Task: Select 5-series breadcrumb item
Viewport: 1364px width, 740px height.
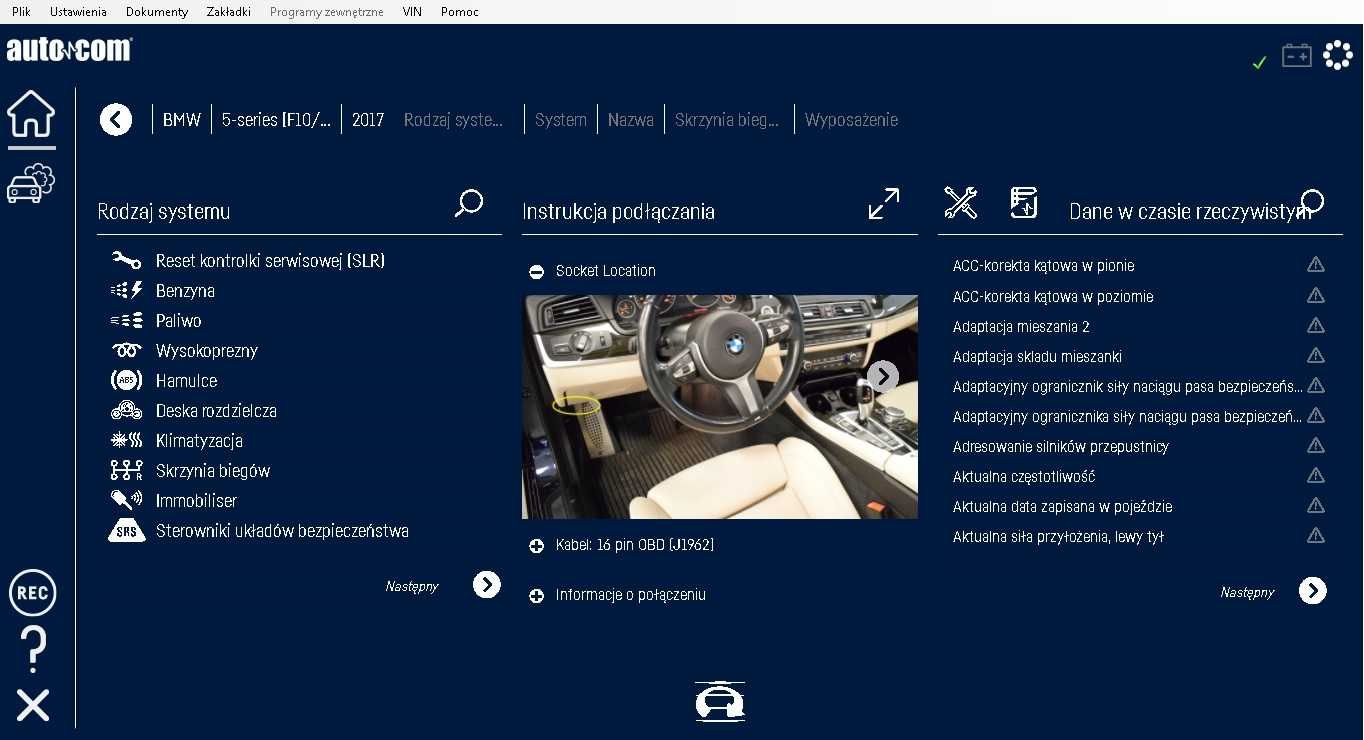Action: tap(276, 120)
